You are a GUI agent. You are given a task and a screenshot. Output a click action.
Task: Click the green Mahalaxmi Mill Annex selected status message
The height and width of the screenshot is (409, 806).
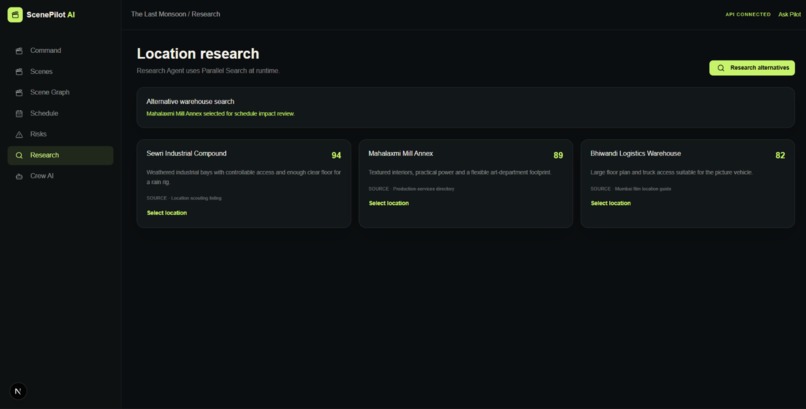[221, 114]
